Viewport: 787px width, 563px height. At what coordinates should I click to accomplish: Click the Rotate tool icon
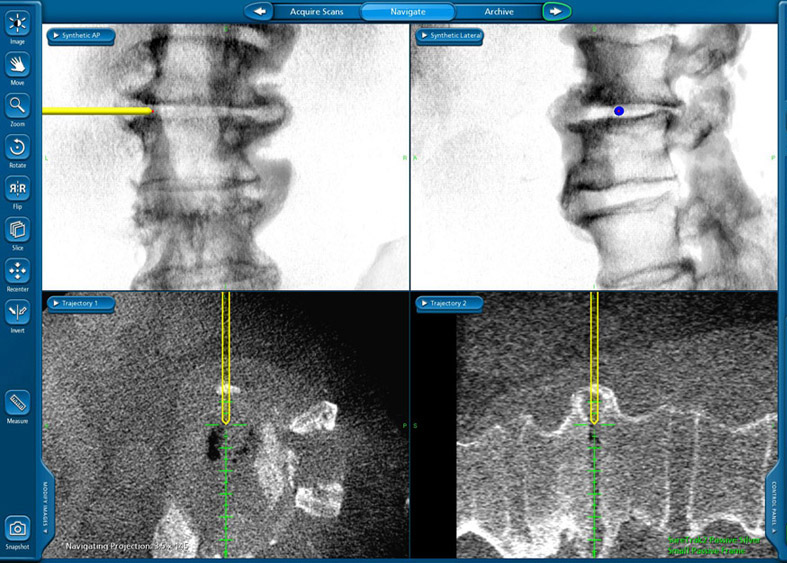[x=18, y=147]
